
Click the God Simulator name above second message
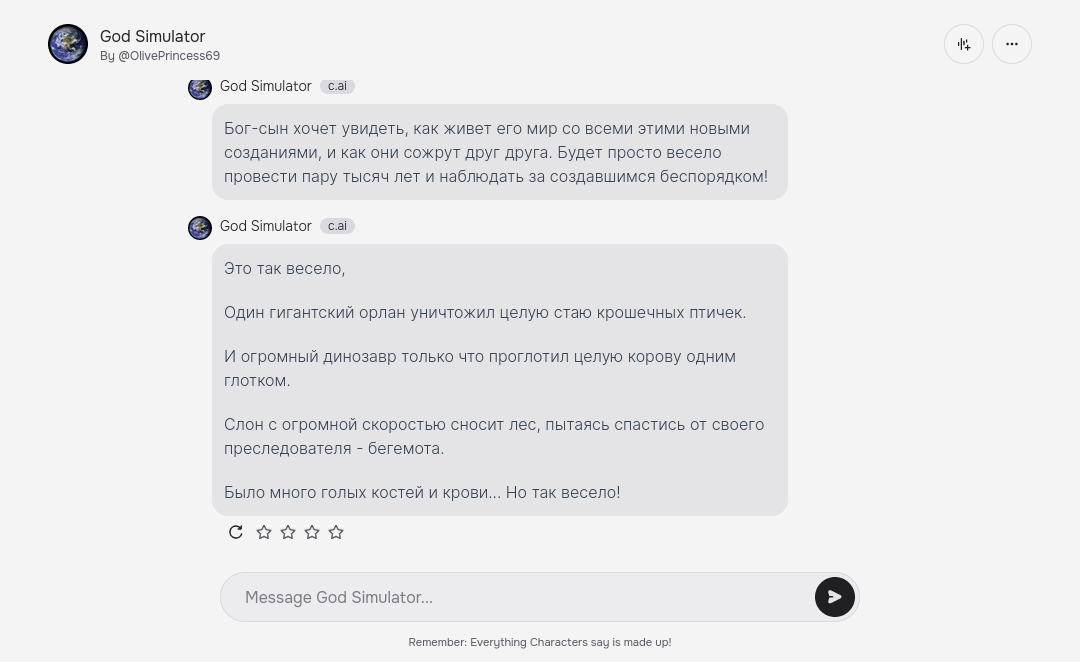pyautogui.click(x=266, y=226)
